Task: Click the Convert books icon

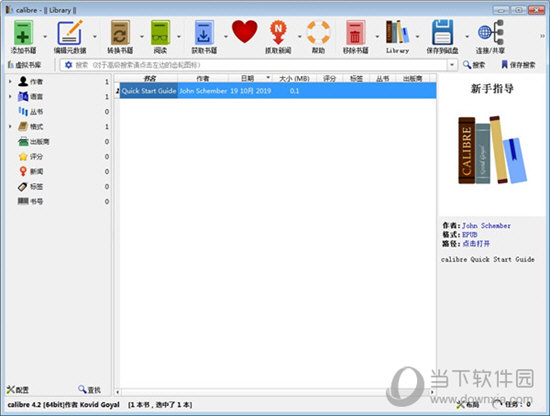Action: (120, 33)
